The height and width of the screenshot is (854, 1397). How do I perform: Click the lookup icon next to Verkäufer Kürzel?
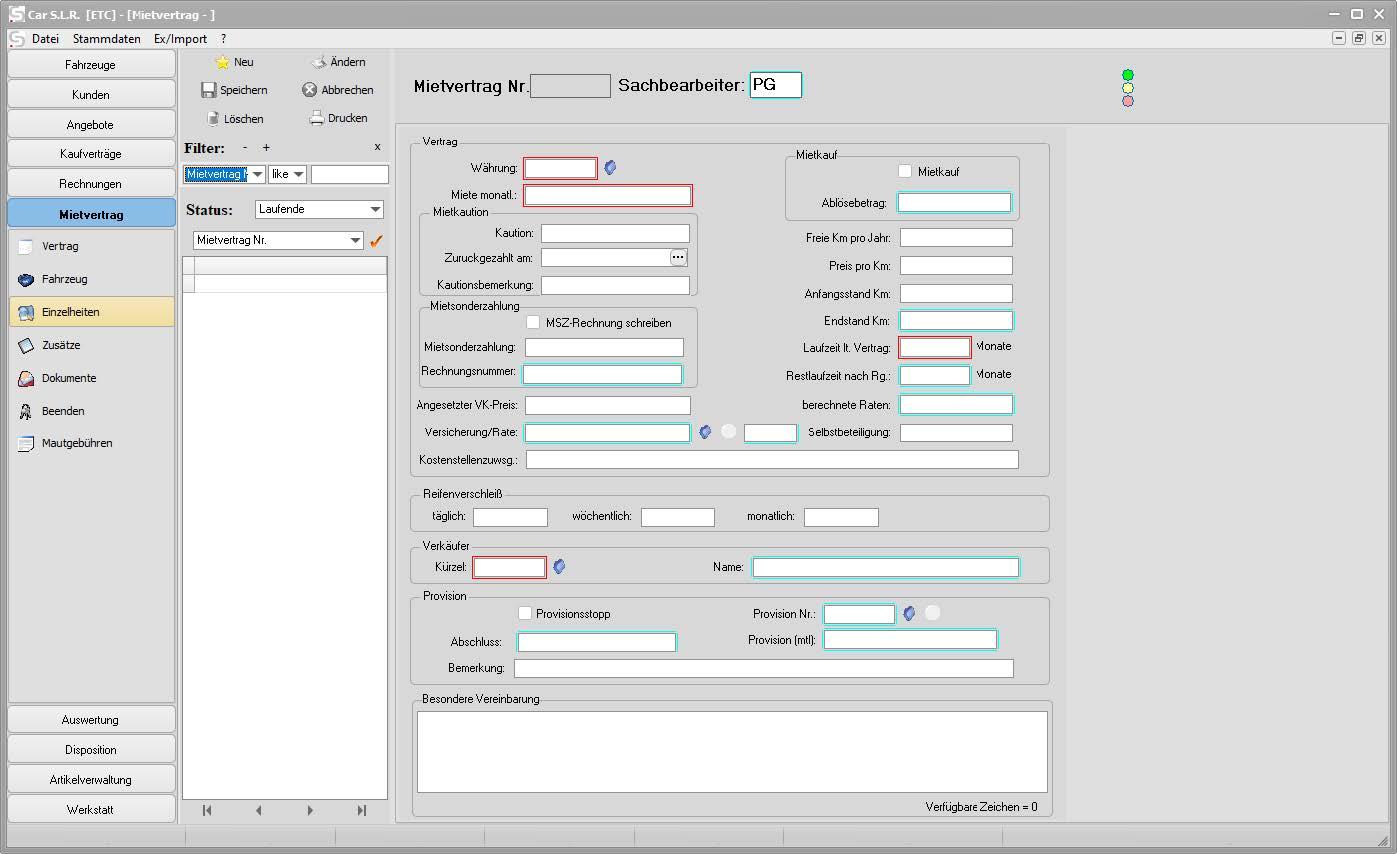click(x=560, y=567)
